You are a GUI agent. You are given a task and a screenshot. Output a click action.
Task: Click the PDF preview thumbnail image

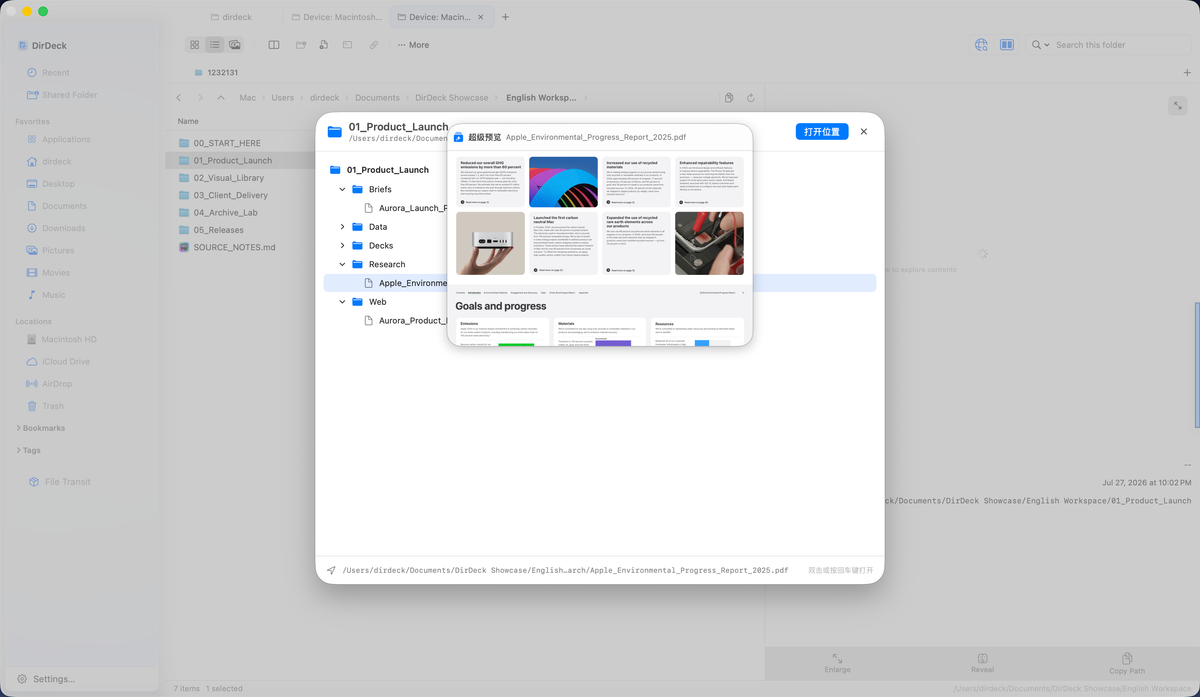coord(600,247)
